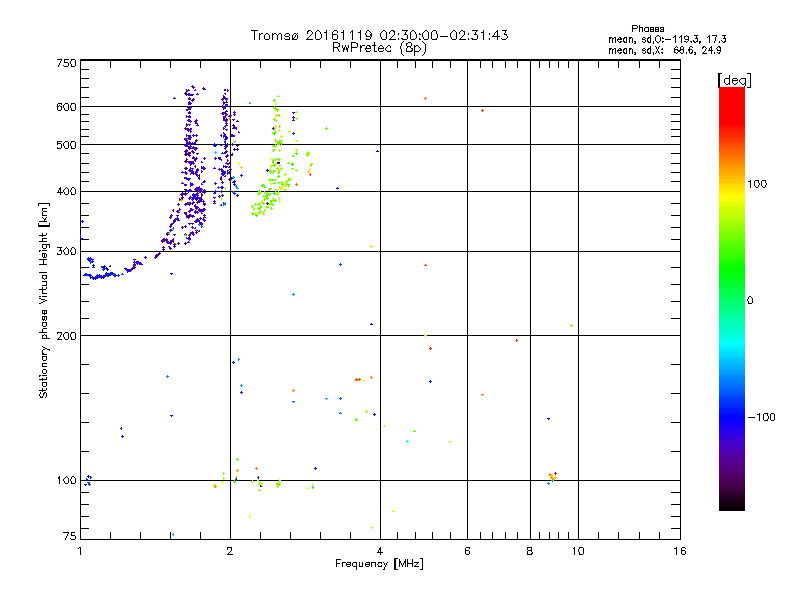Click the 'mean, sd,O:-119.3, 17.3' line
Screen dimensions: 800x600
[667, 39]
